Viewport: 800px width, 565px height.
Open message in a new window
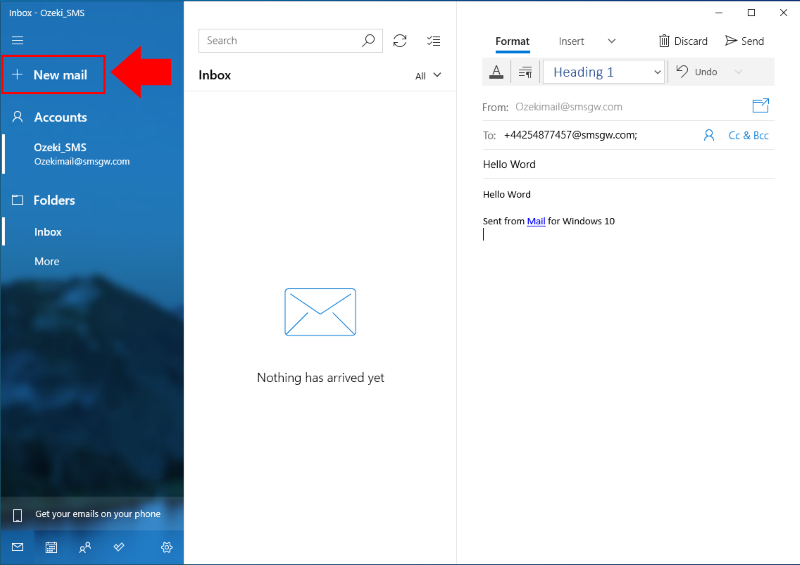(761, 106)
